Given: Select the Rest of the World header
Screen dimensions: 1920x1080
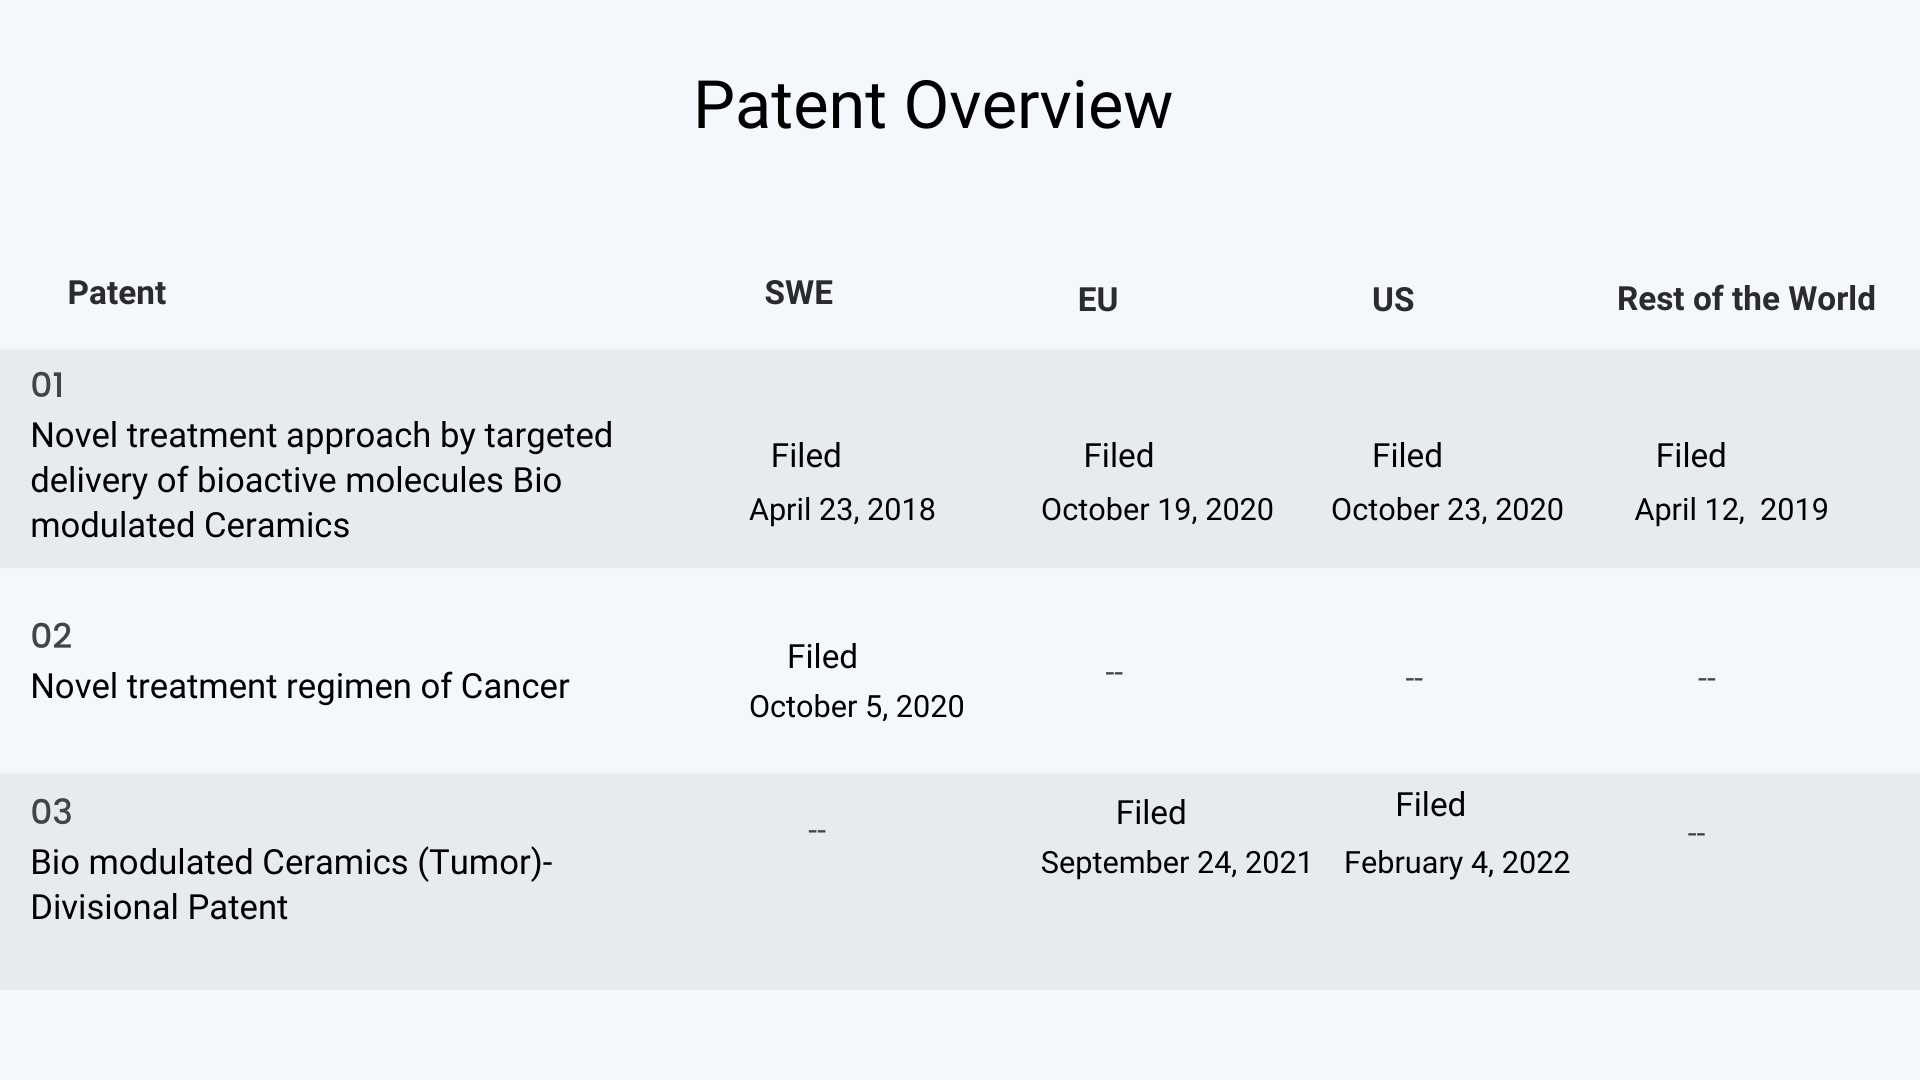Looking at the screenshot, I should point(1746,298).
